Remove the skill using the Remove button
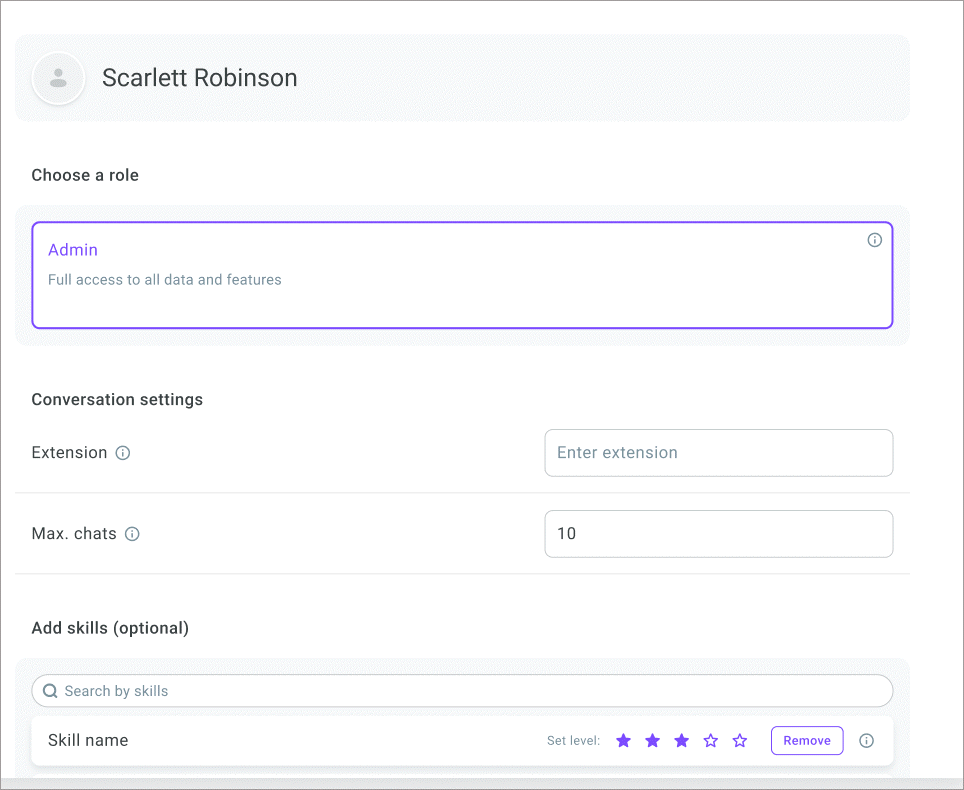964x790 pixels. pos(806,741)
